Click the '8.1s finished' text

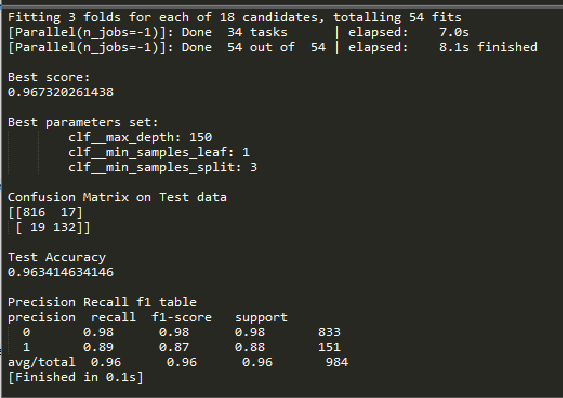[x=488, y=47]
